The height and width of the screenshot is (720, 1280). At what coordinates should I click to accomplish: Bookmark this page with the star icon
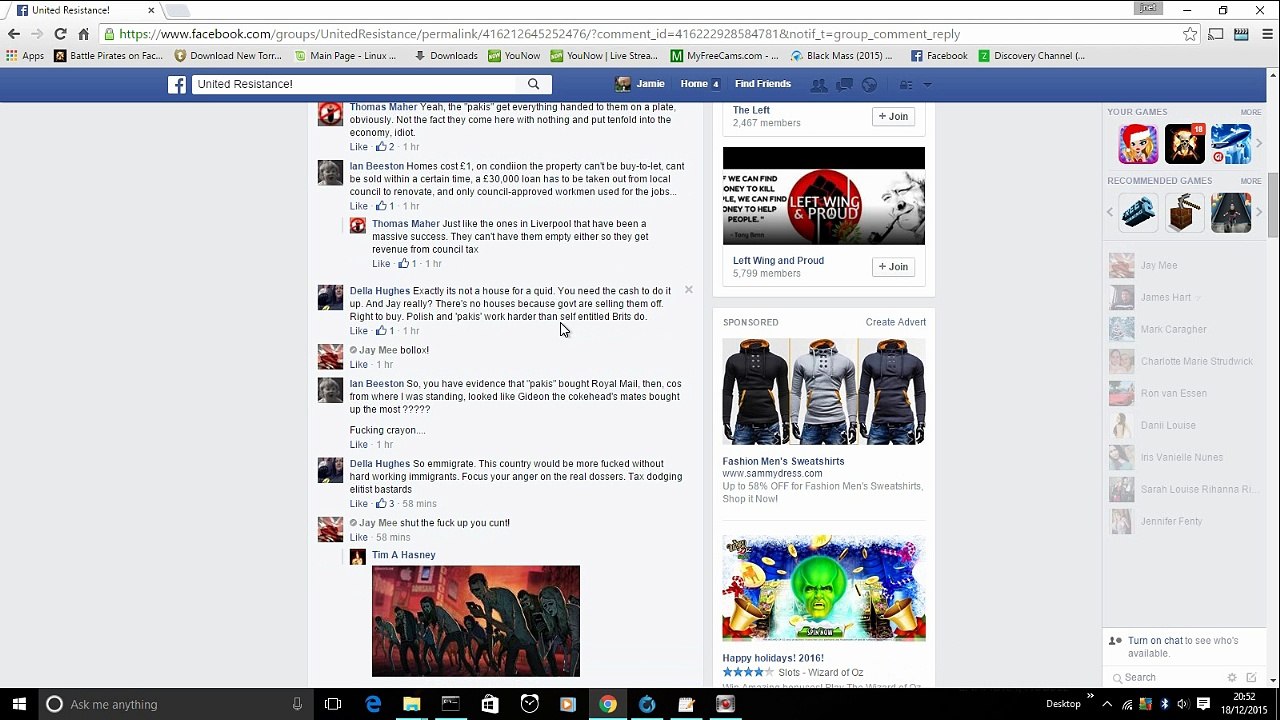pyautogui.click(x=1190, y=34)
